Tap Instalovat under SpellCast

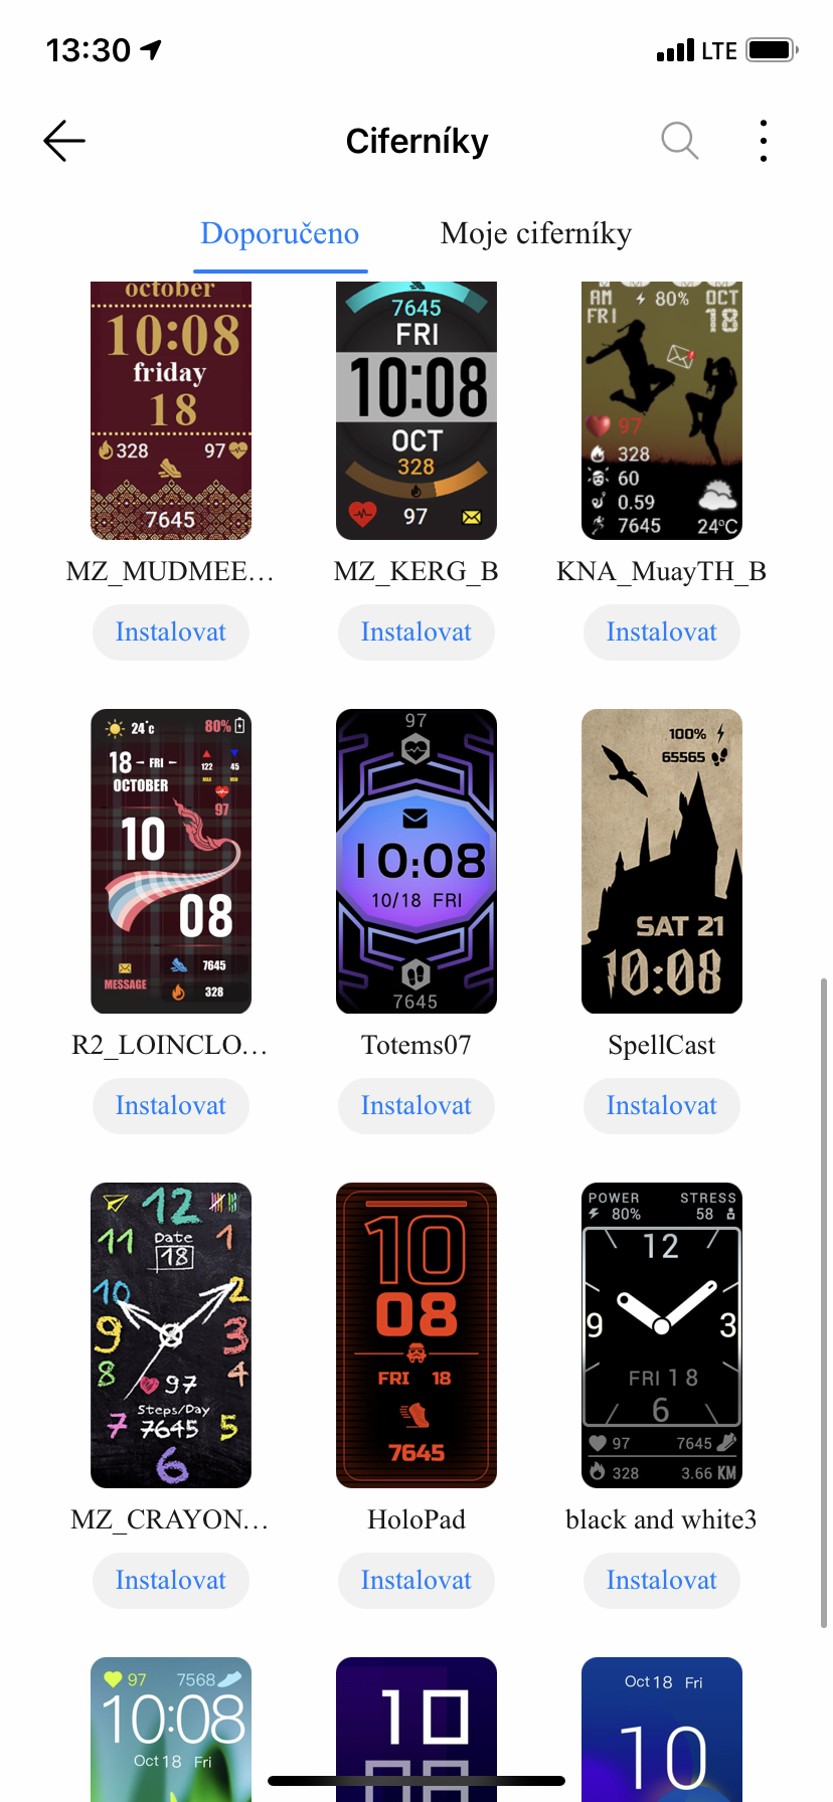[x=662, y=1106]
